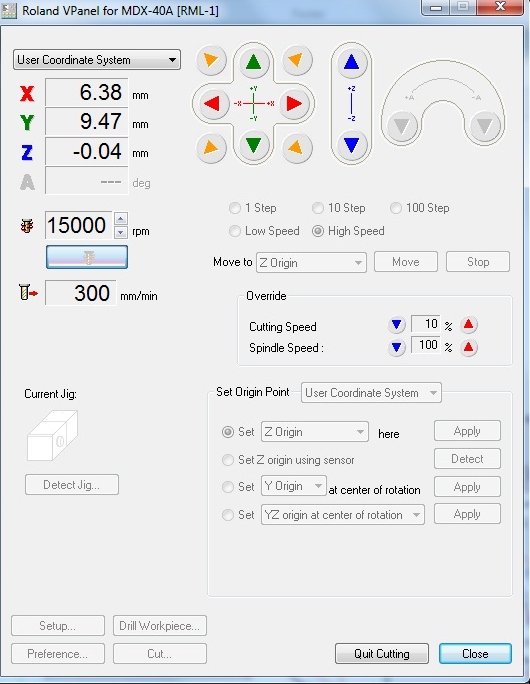The image size is (530, 684).
Task: Open Set Origin Point coordinate system dropdown
Action: pyautogui.click(x=371, y=393)
